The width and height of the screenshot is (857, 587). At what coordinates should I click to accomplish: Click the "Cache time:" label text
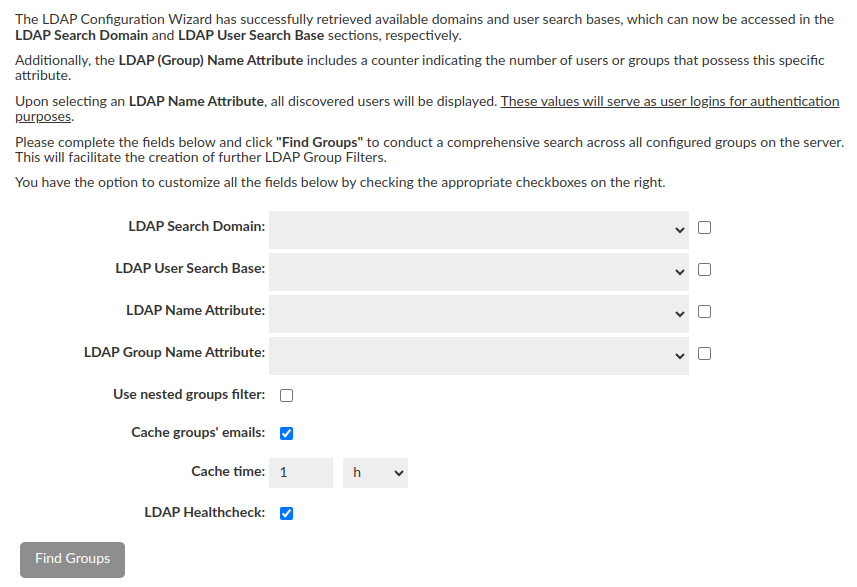click(228, 472)
